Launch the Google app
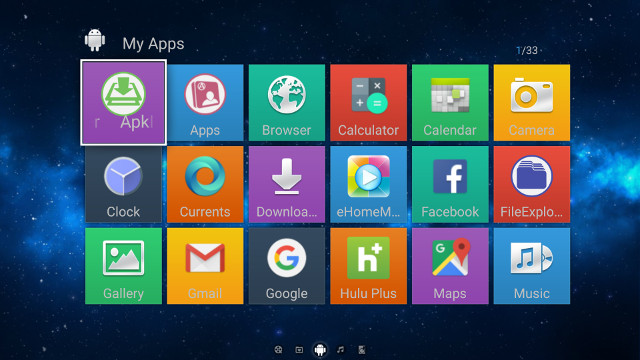 (287, 266)
